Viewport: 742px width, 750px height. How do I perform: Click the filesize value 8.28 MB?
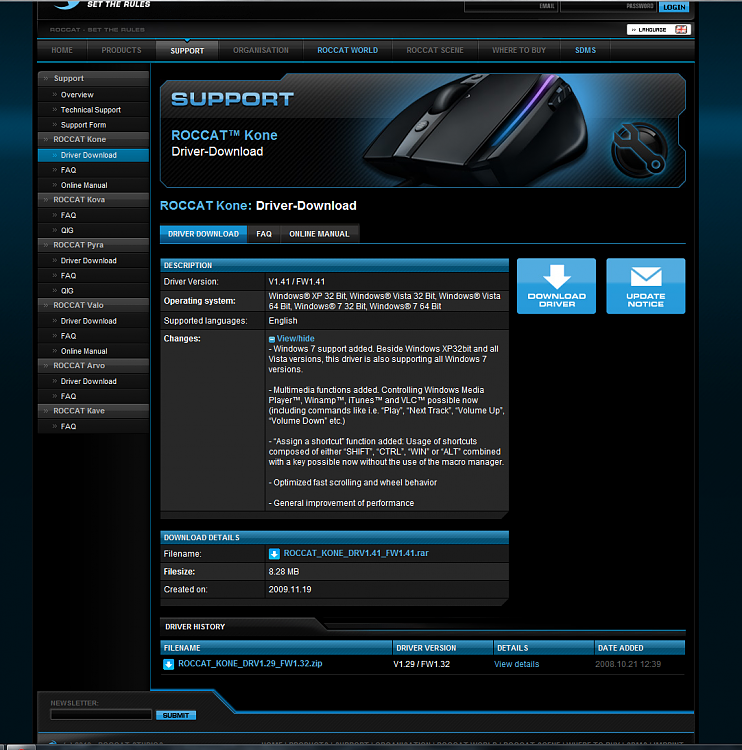tap(284, 572)
